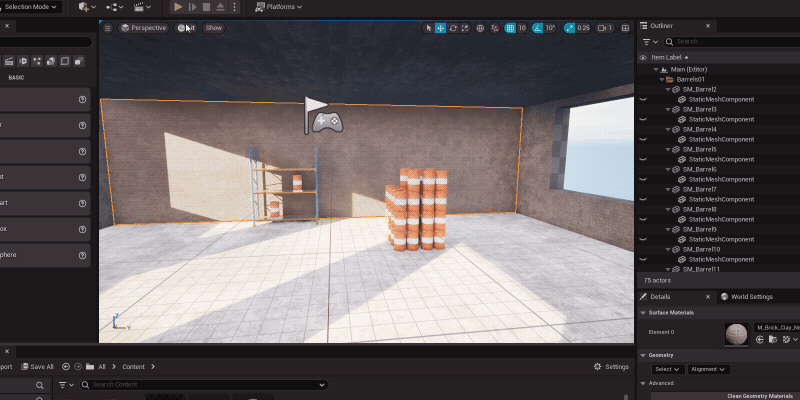Select the SM_Barrel6 actor

click(x=699, y=169)
